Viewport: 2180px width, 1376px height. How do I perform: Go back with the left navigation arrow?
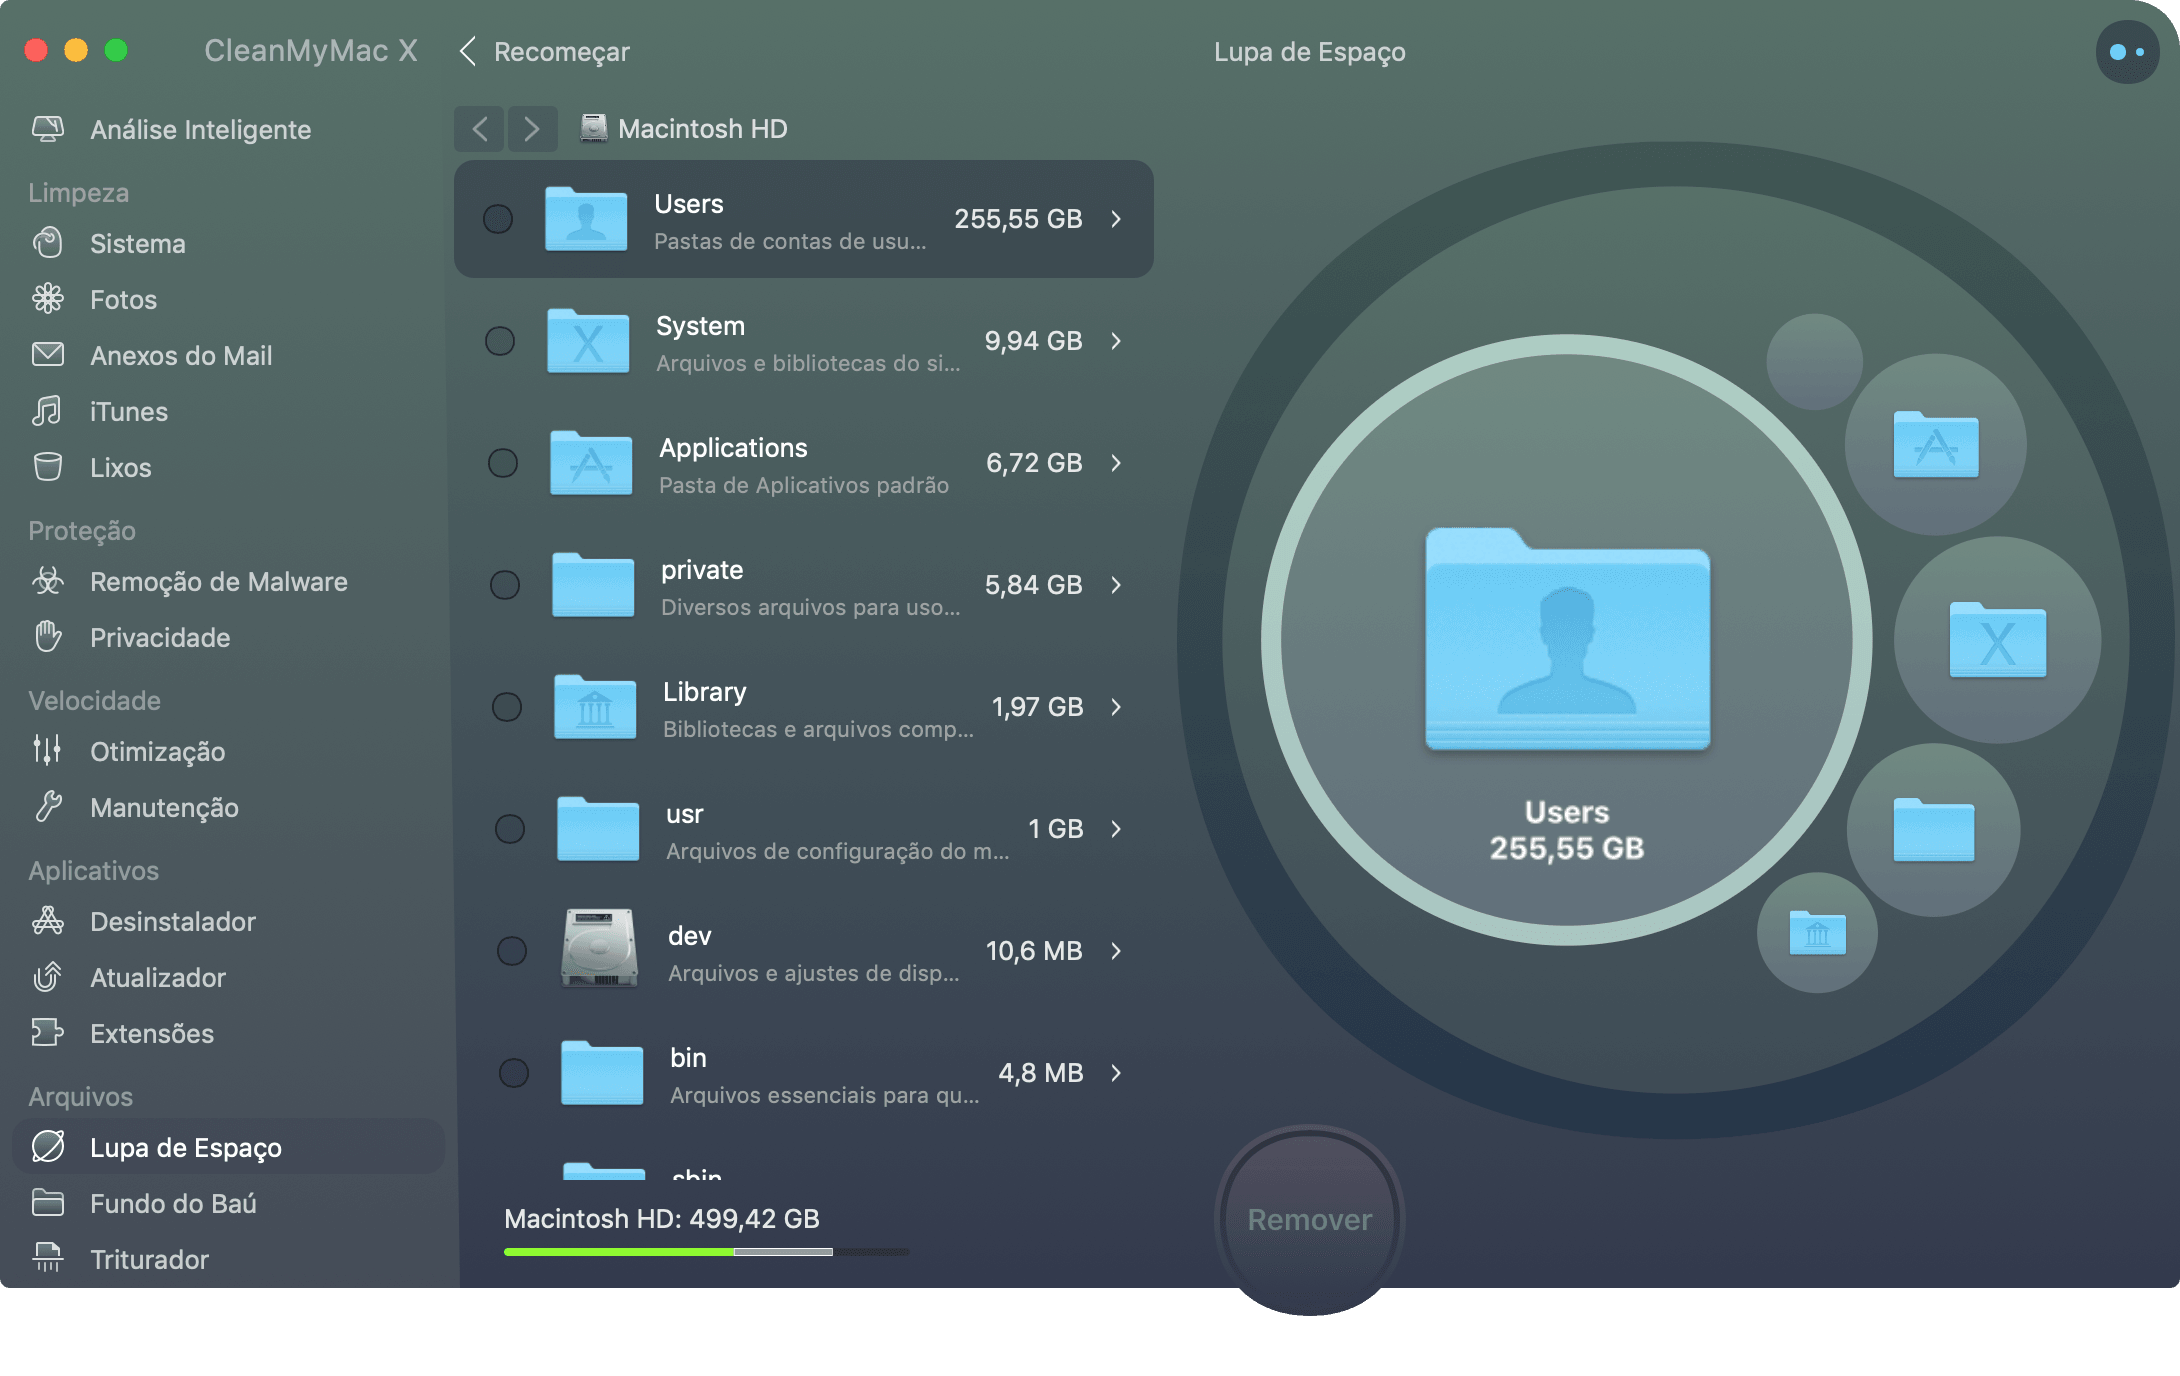click(x=480, y=129)
